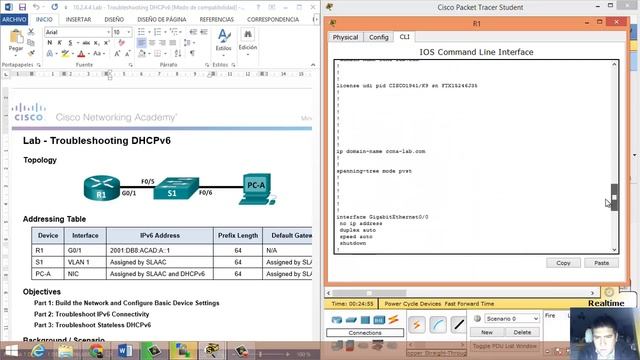The height and width of the screenshot is (360, 640).
Task: Paste with the Pegar clipboard button
Action: 16,41
